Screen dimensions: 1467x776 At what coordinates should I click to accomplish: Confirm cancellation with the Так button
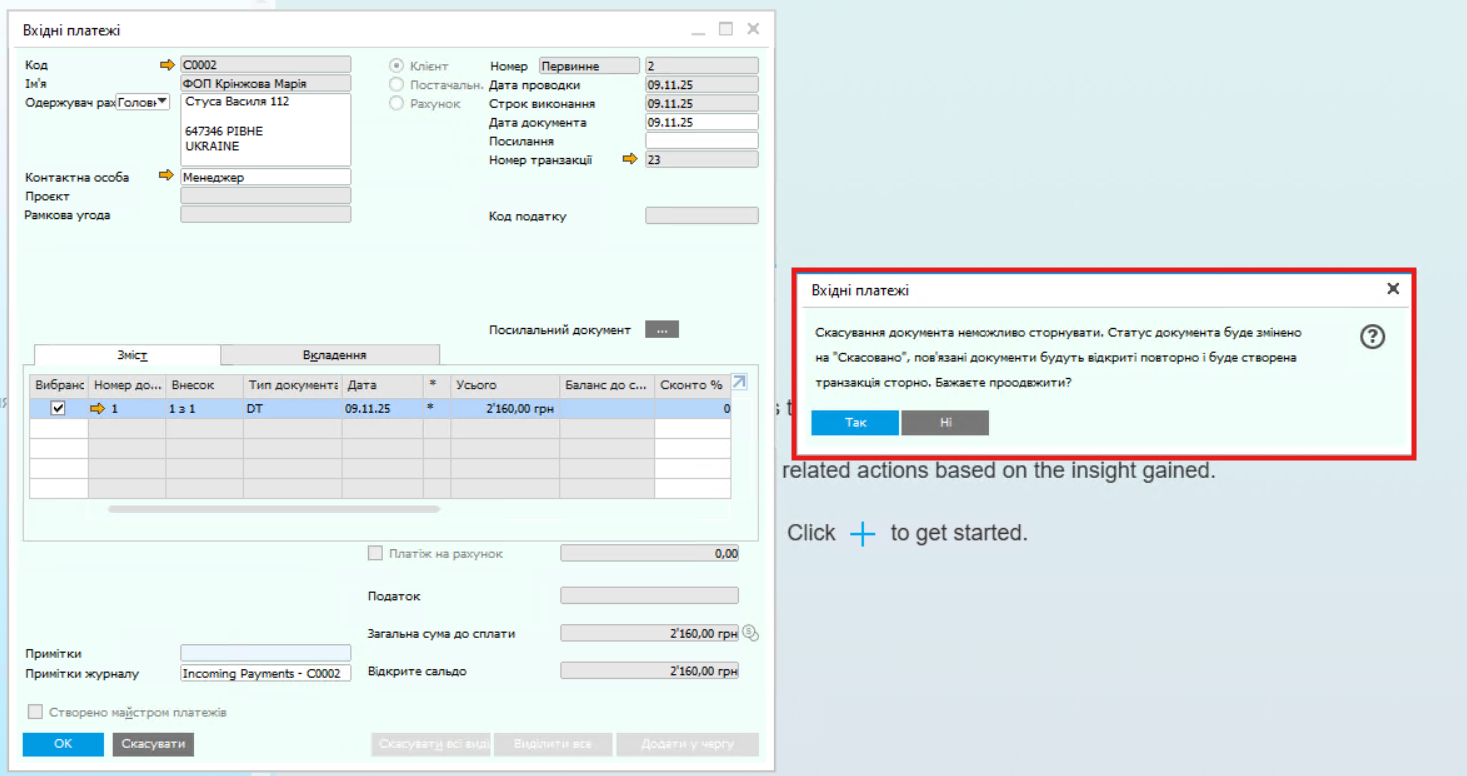pos(855,423)
